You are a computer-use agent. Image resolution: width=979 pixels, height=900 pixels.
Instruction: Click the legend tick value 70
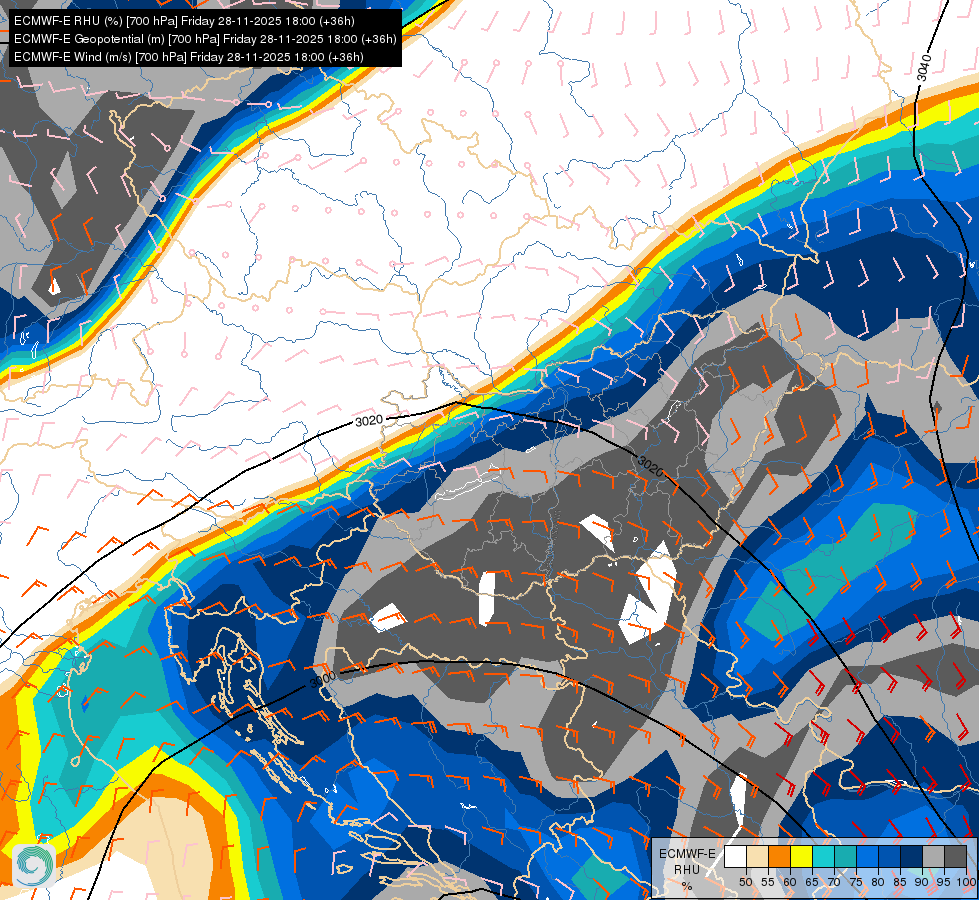[x=834, y=883]
